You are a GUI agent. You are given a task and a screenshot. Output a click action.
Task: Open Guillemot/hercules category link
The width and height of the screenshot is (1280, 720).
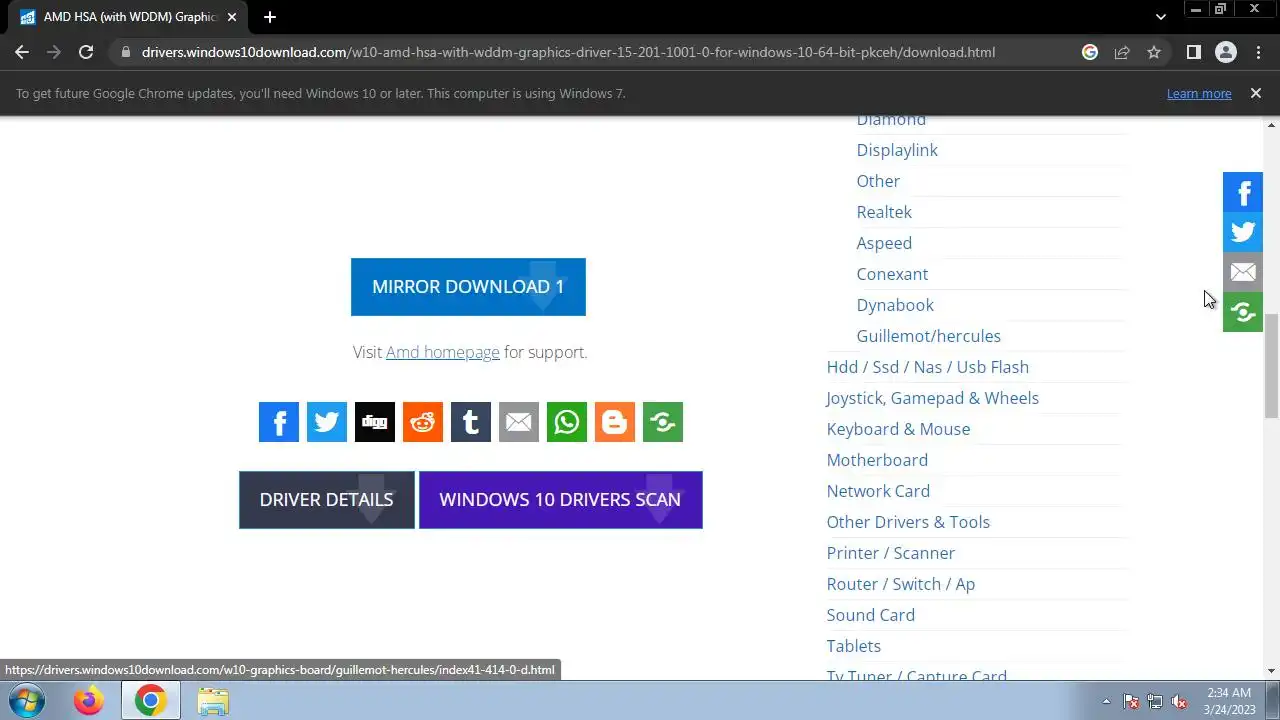[929, 336]
